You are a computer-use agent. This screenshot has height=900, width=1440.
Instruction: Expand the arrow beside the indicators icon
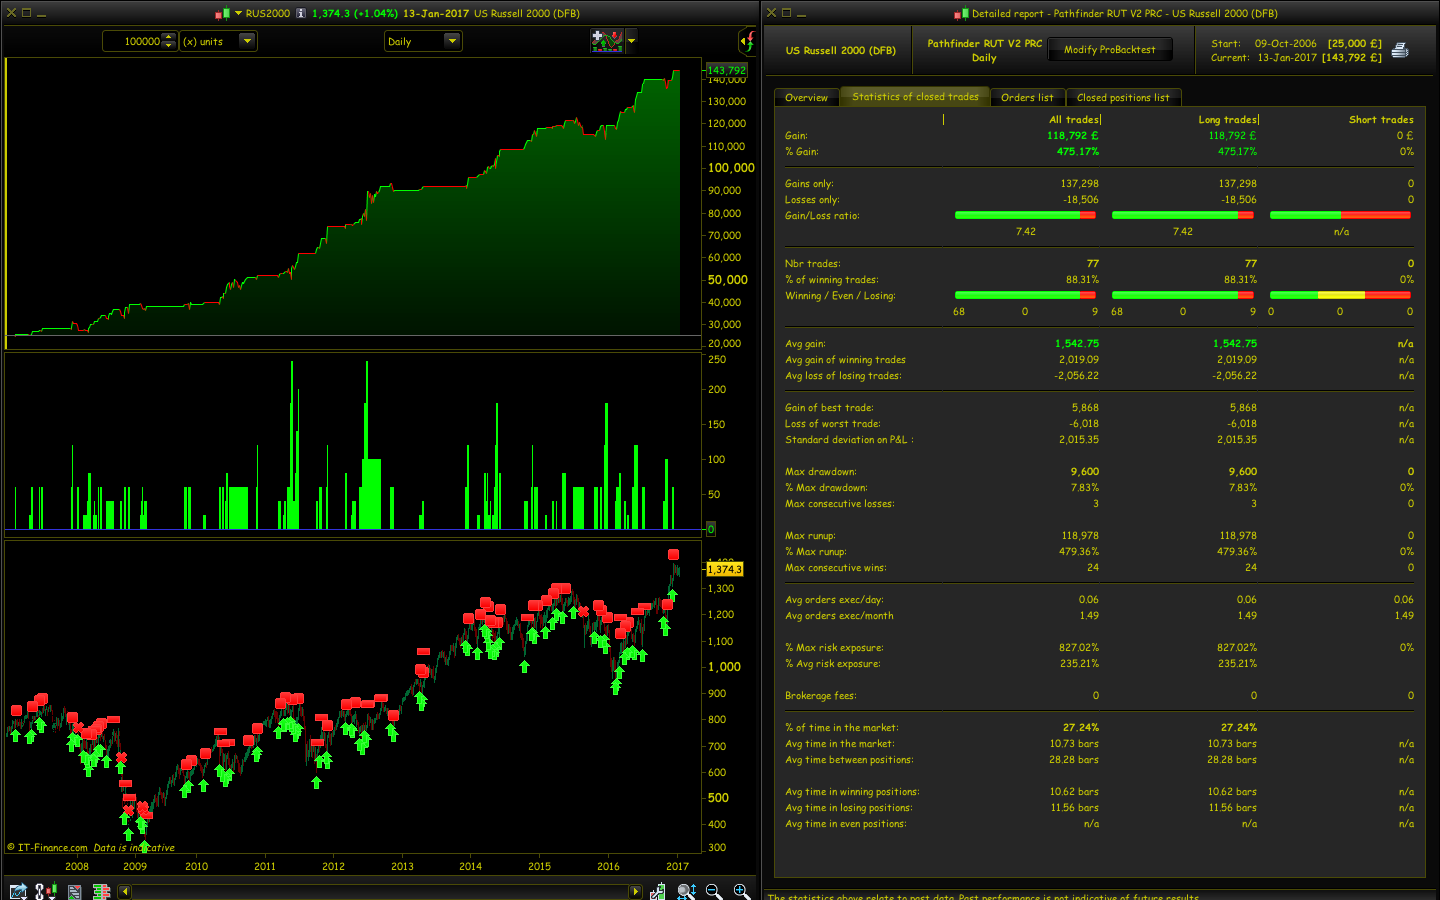pos(631,41)
